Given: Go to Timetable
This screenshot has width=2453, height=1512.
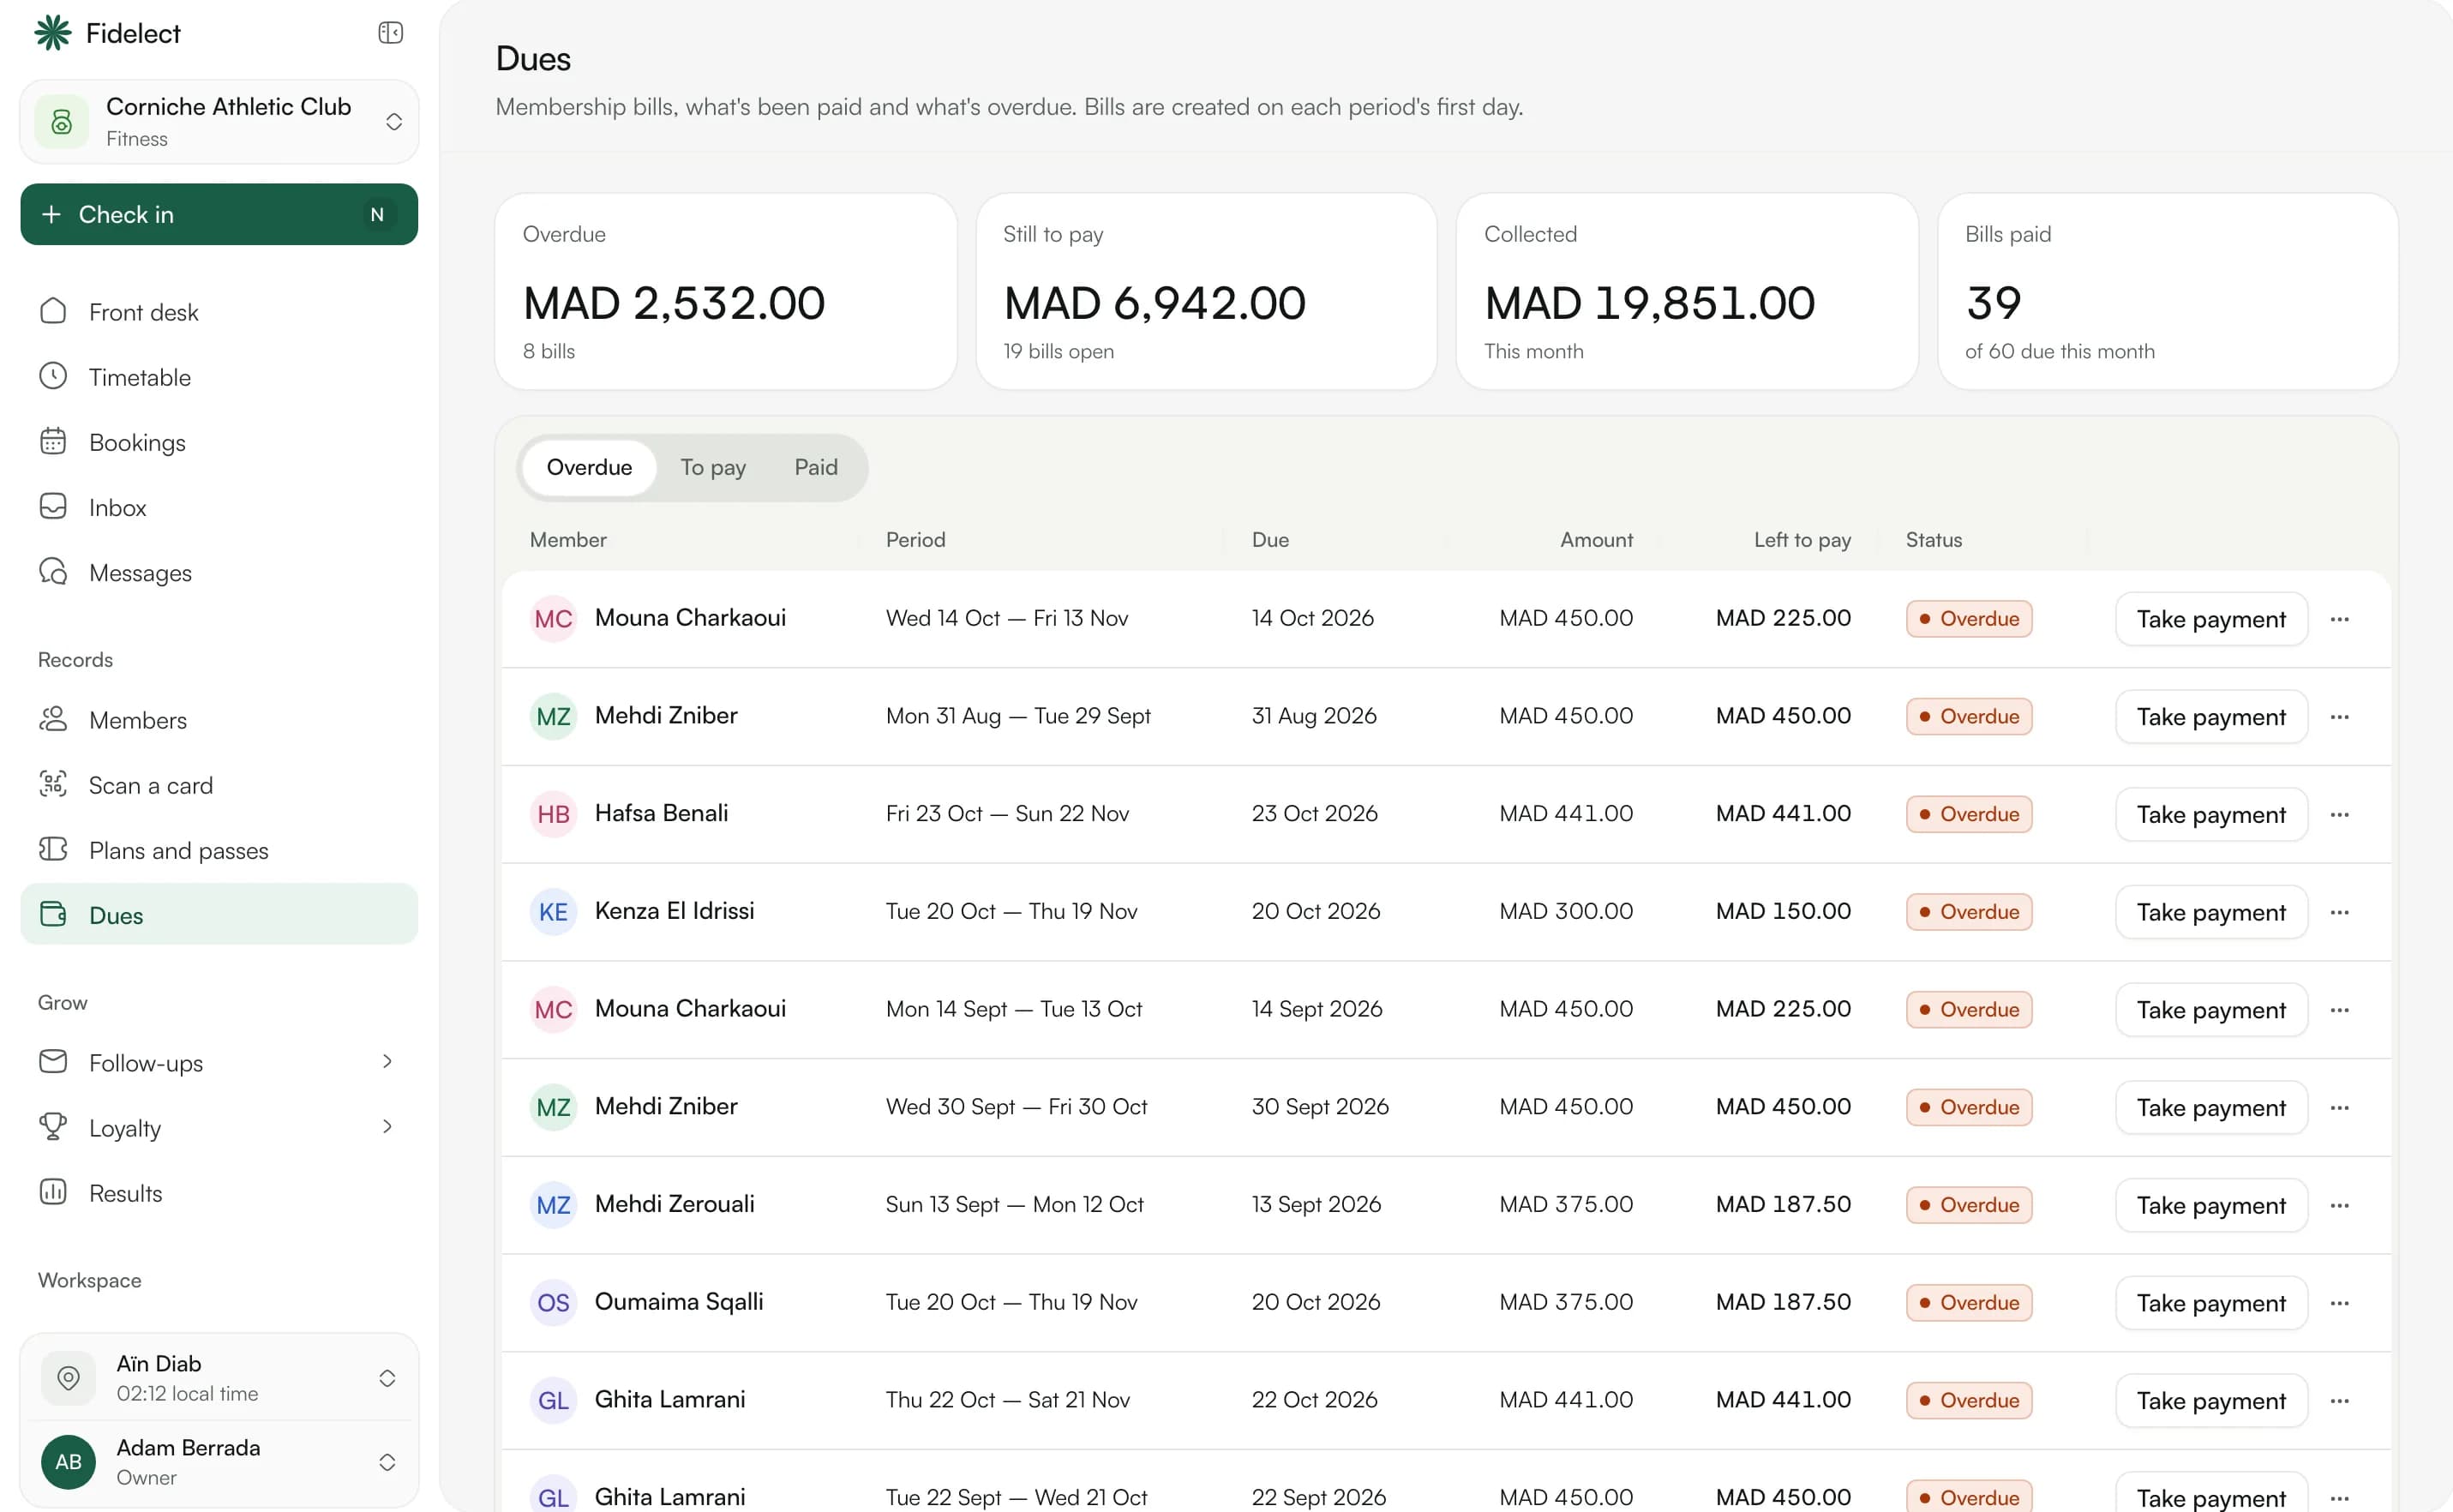Looking at the screenshot, I should click(x=219, y=377).
